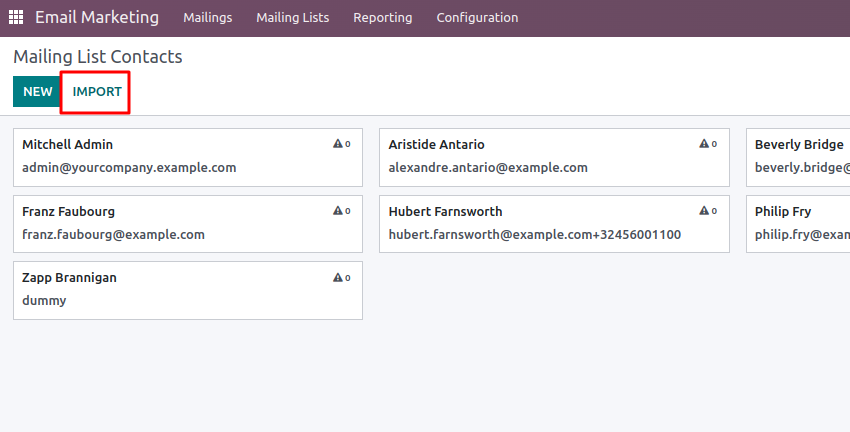Open the Aristide Antario contact card
850x432 pixels.
(554, 157)
